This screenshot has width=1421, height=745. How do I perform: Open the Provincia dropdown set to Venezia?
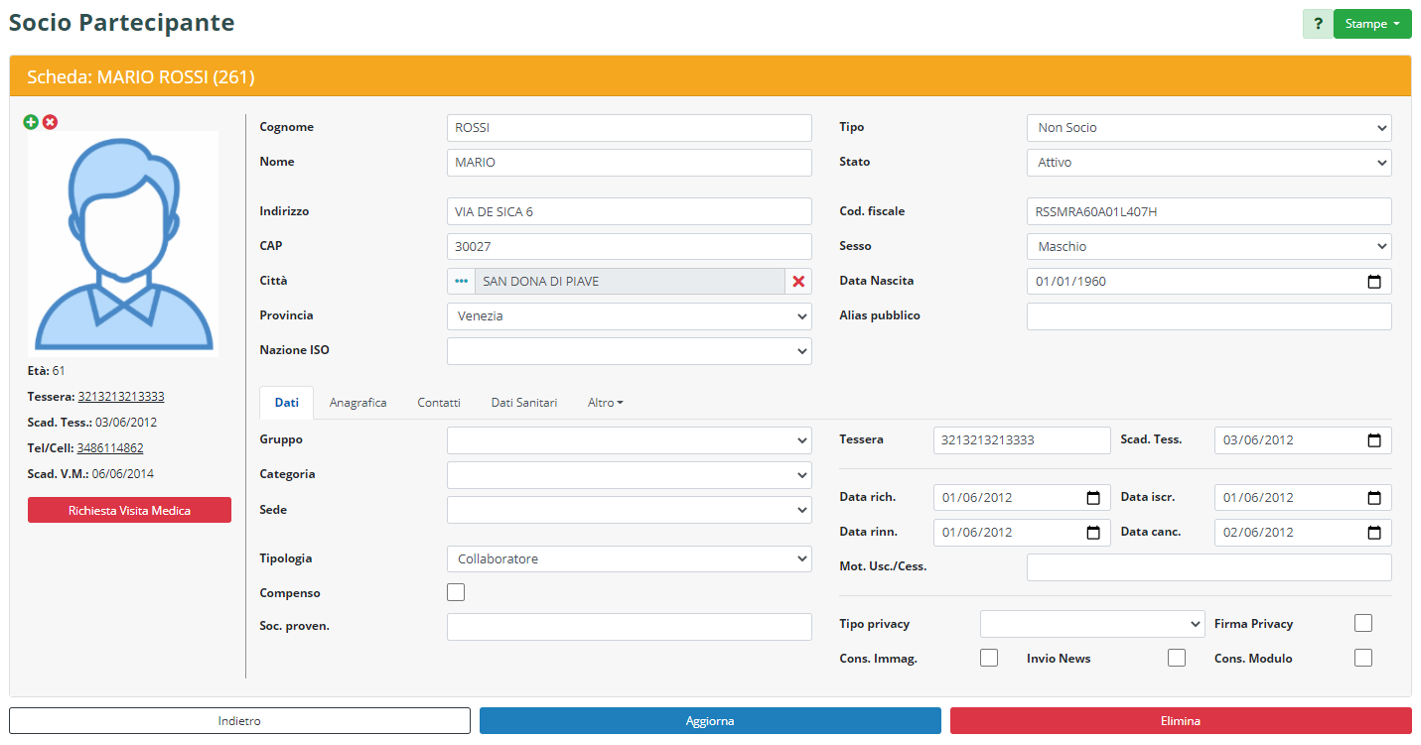tap(629, 317)
